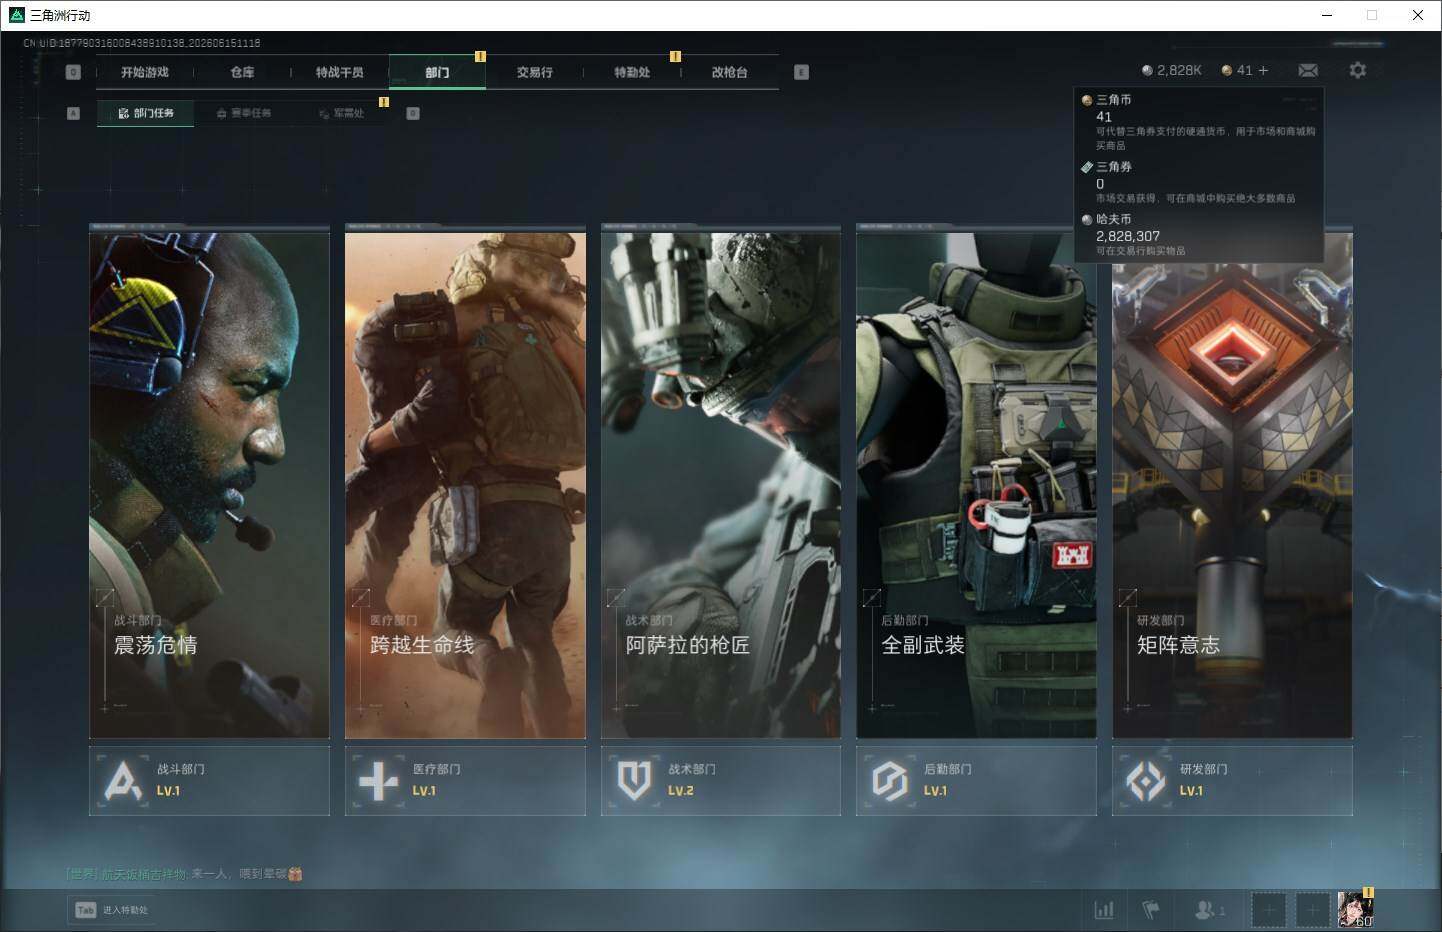Open the statistics bar-chart icon
Viewport: 1442px width, 932px height.
tap(1104, 910)
